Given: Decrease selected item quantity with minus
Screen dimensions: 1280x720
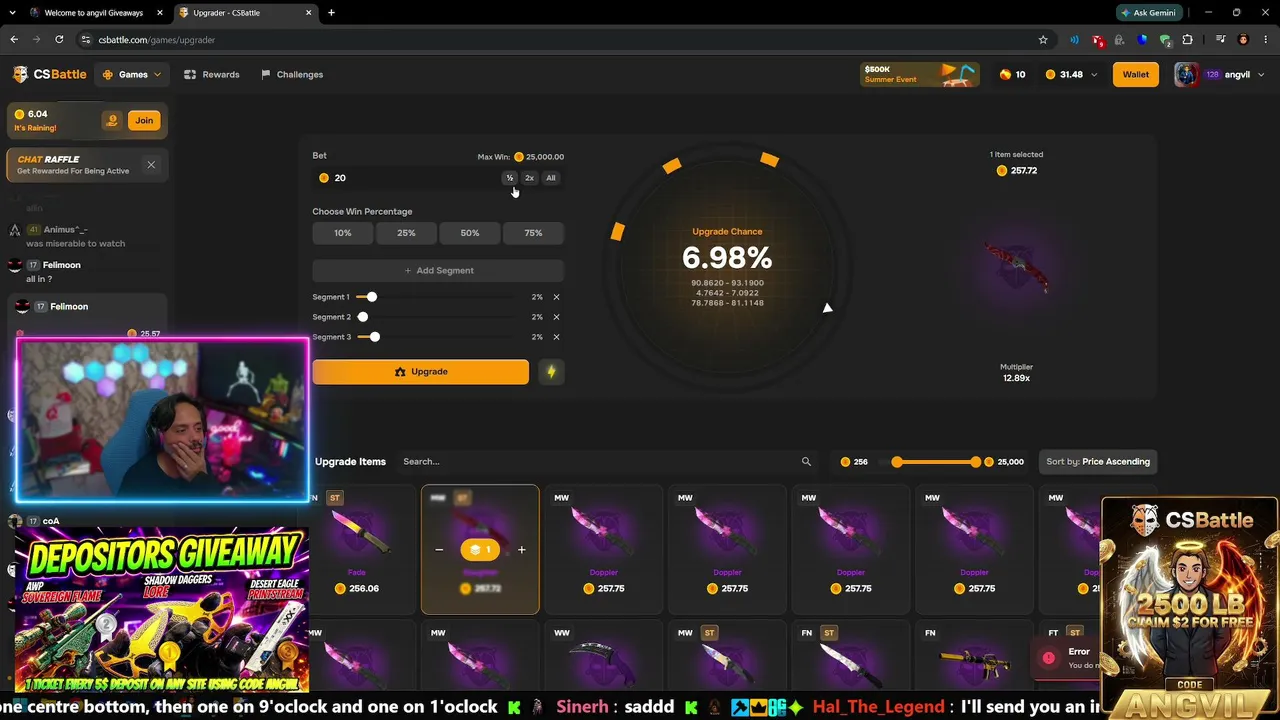Looking at the screenshot, I should tap(439, 550).
